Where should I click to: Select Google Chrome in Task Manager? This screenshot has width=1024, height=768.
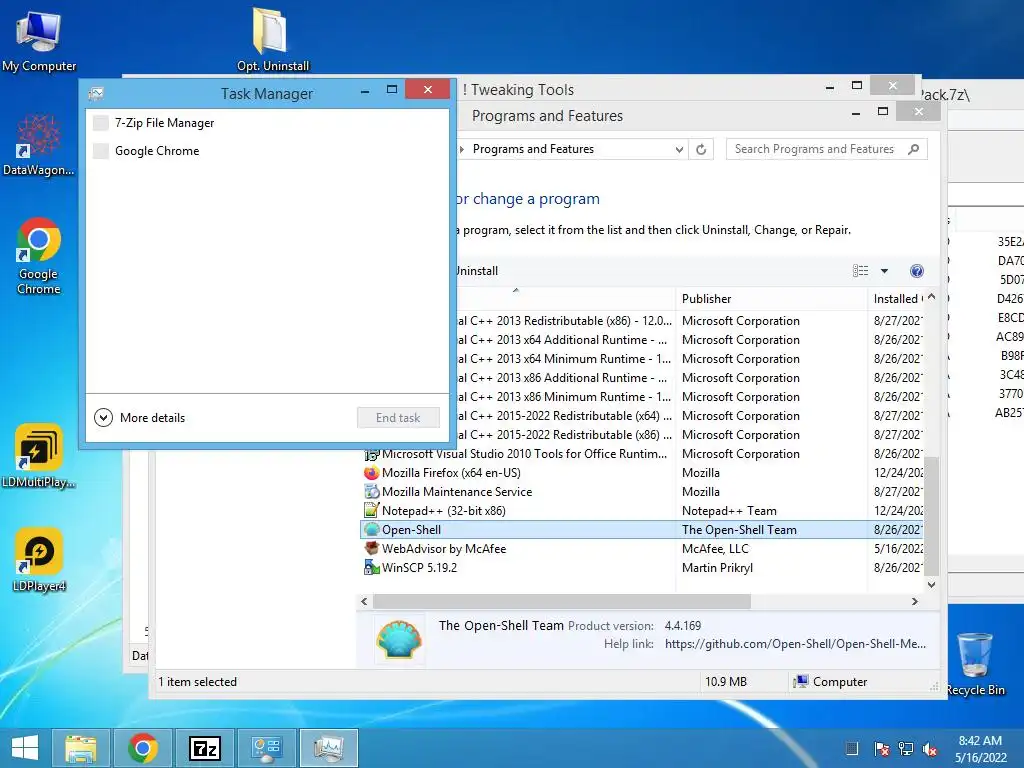point(268,151)
